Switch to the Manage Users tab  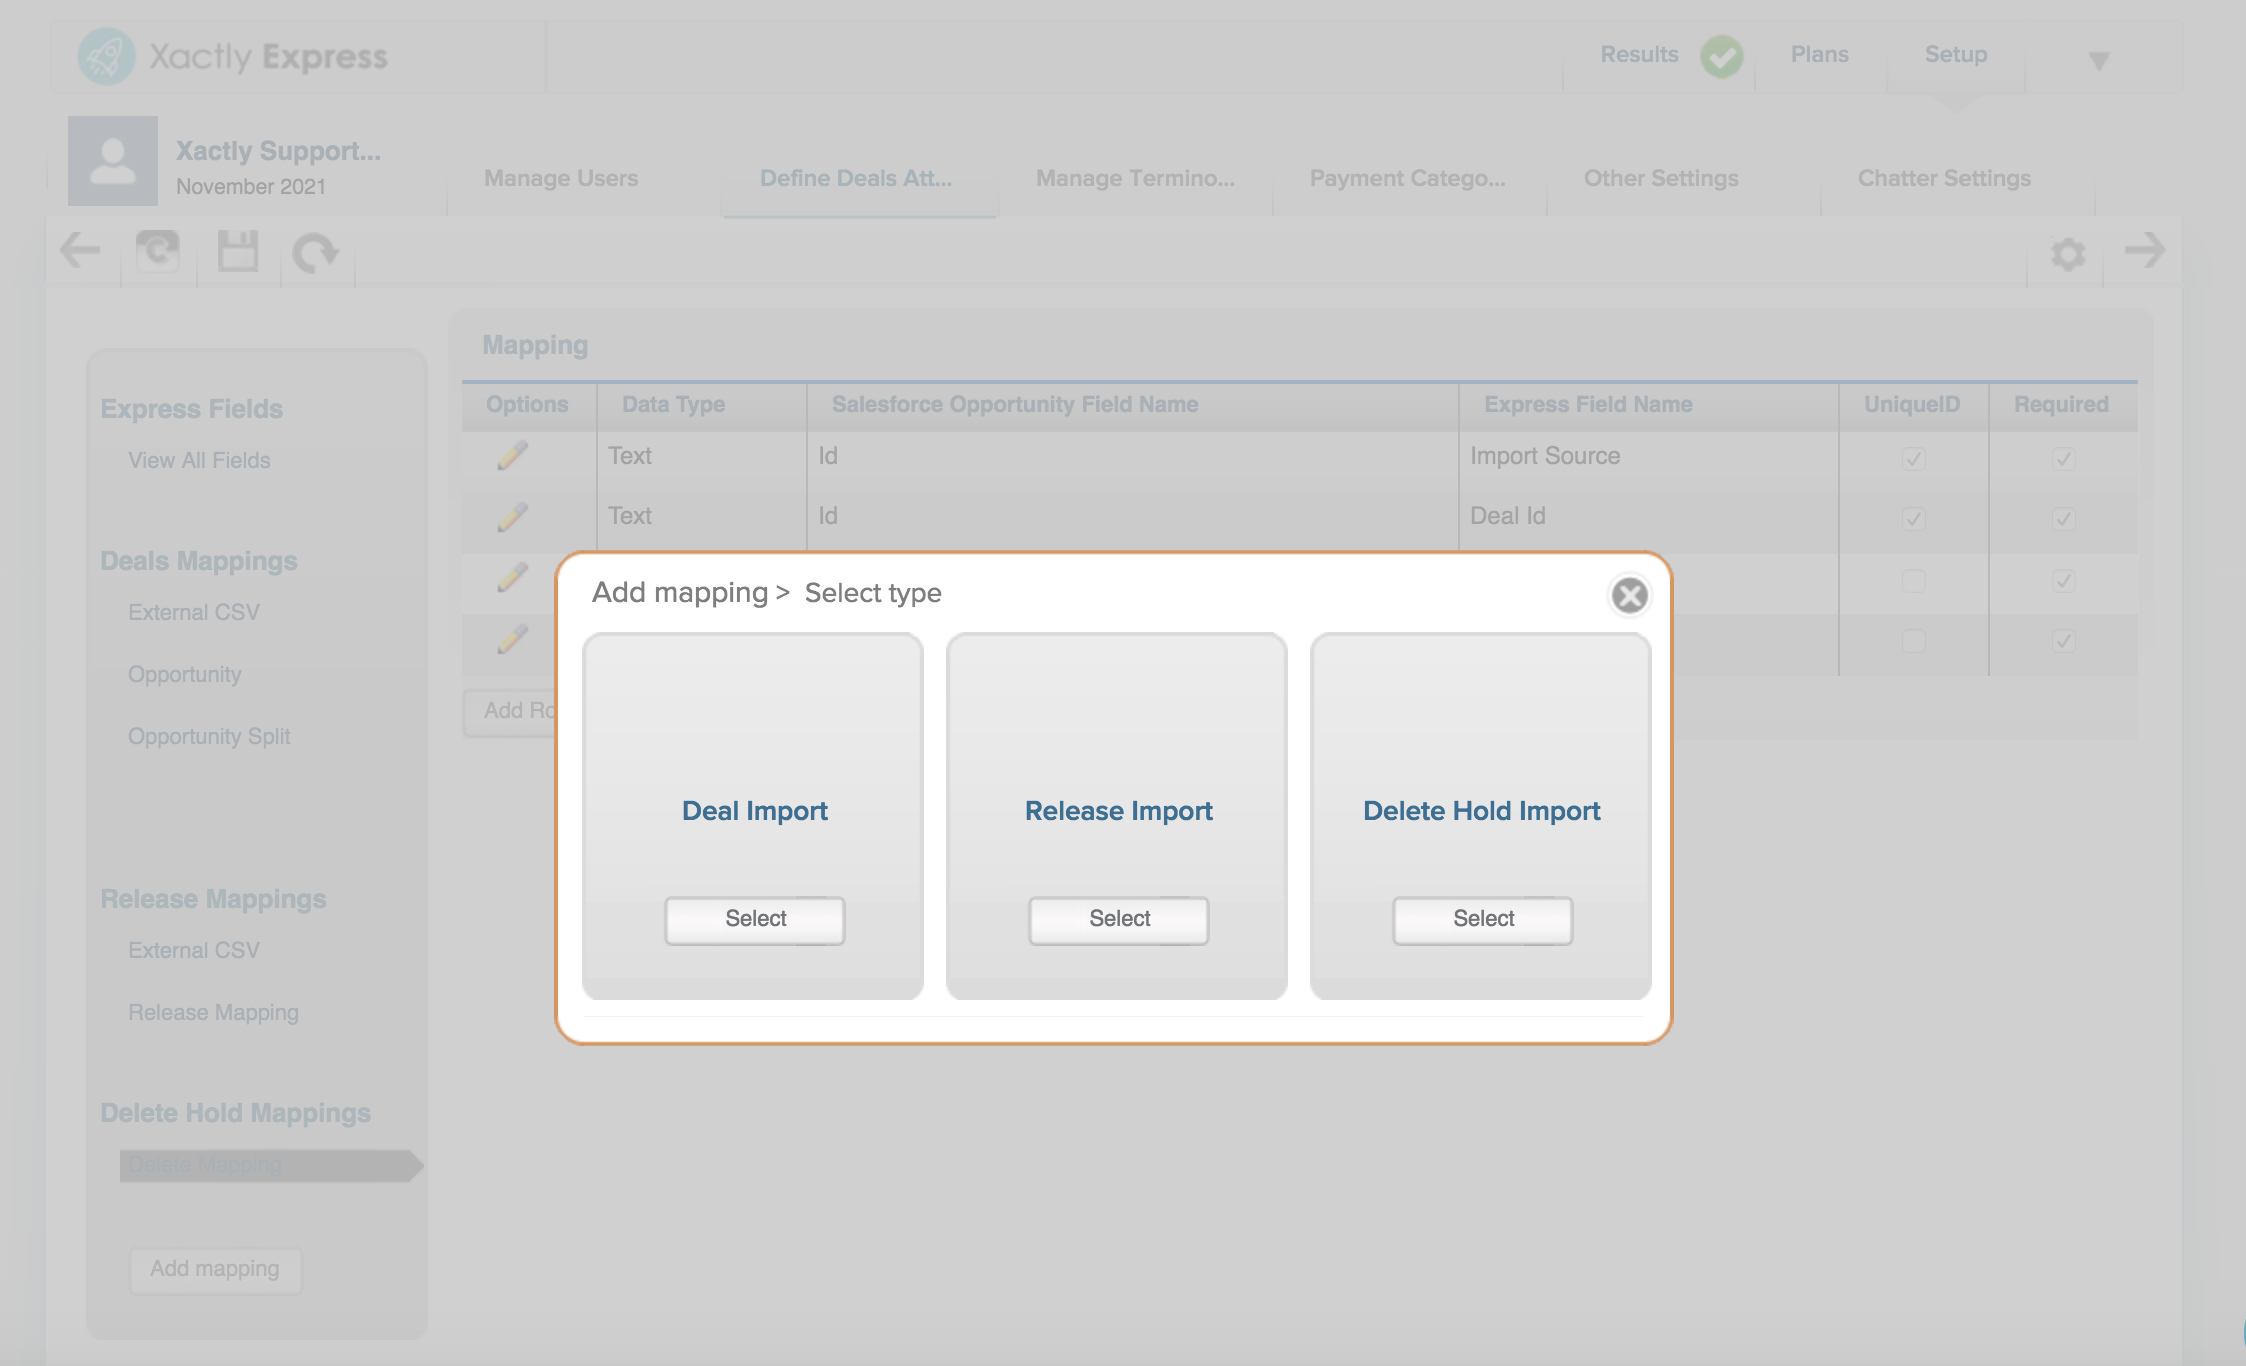(561, 178)
